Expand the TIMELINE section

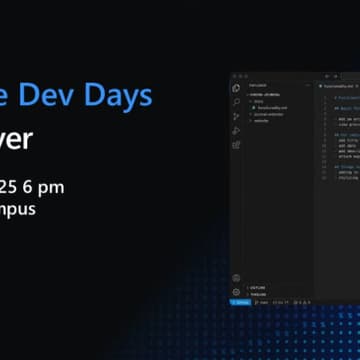(257, 294)
